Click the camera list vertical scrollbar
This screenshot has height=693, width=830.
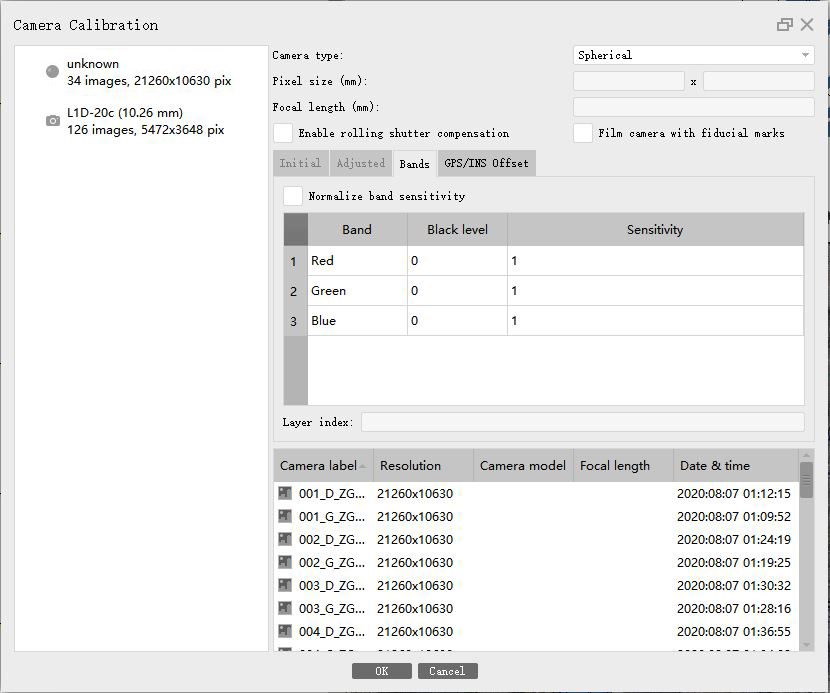(806, 480)
